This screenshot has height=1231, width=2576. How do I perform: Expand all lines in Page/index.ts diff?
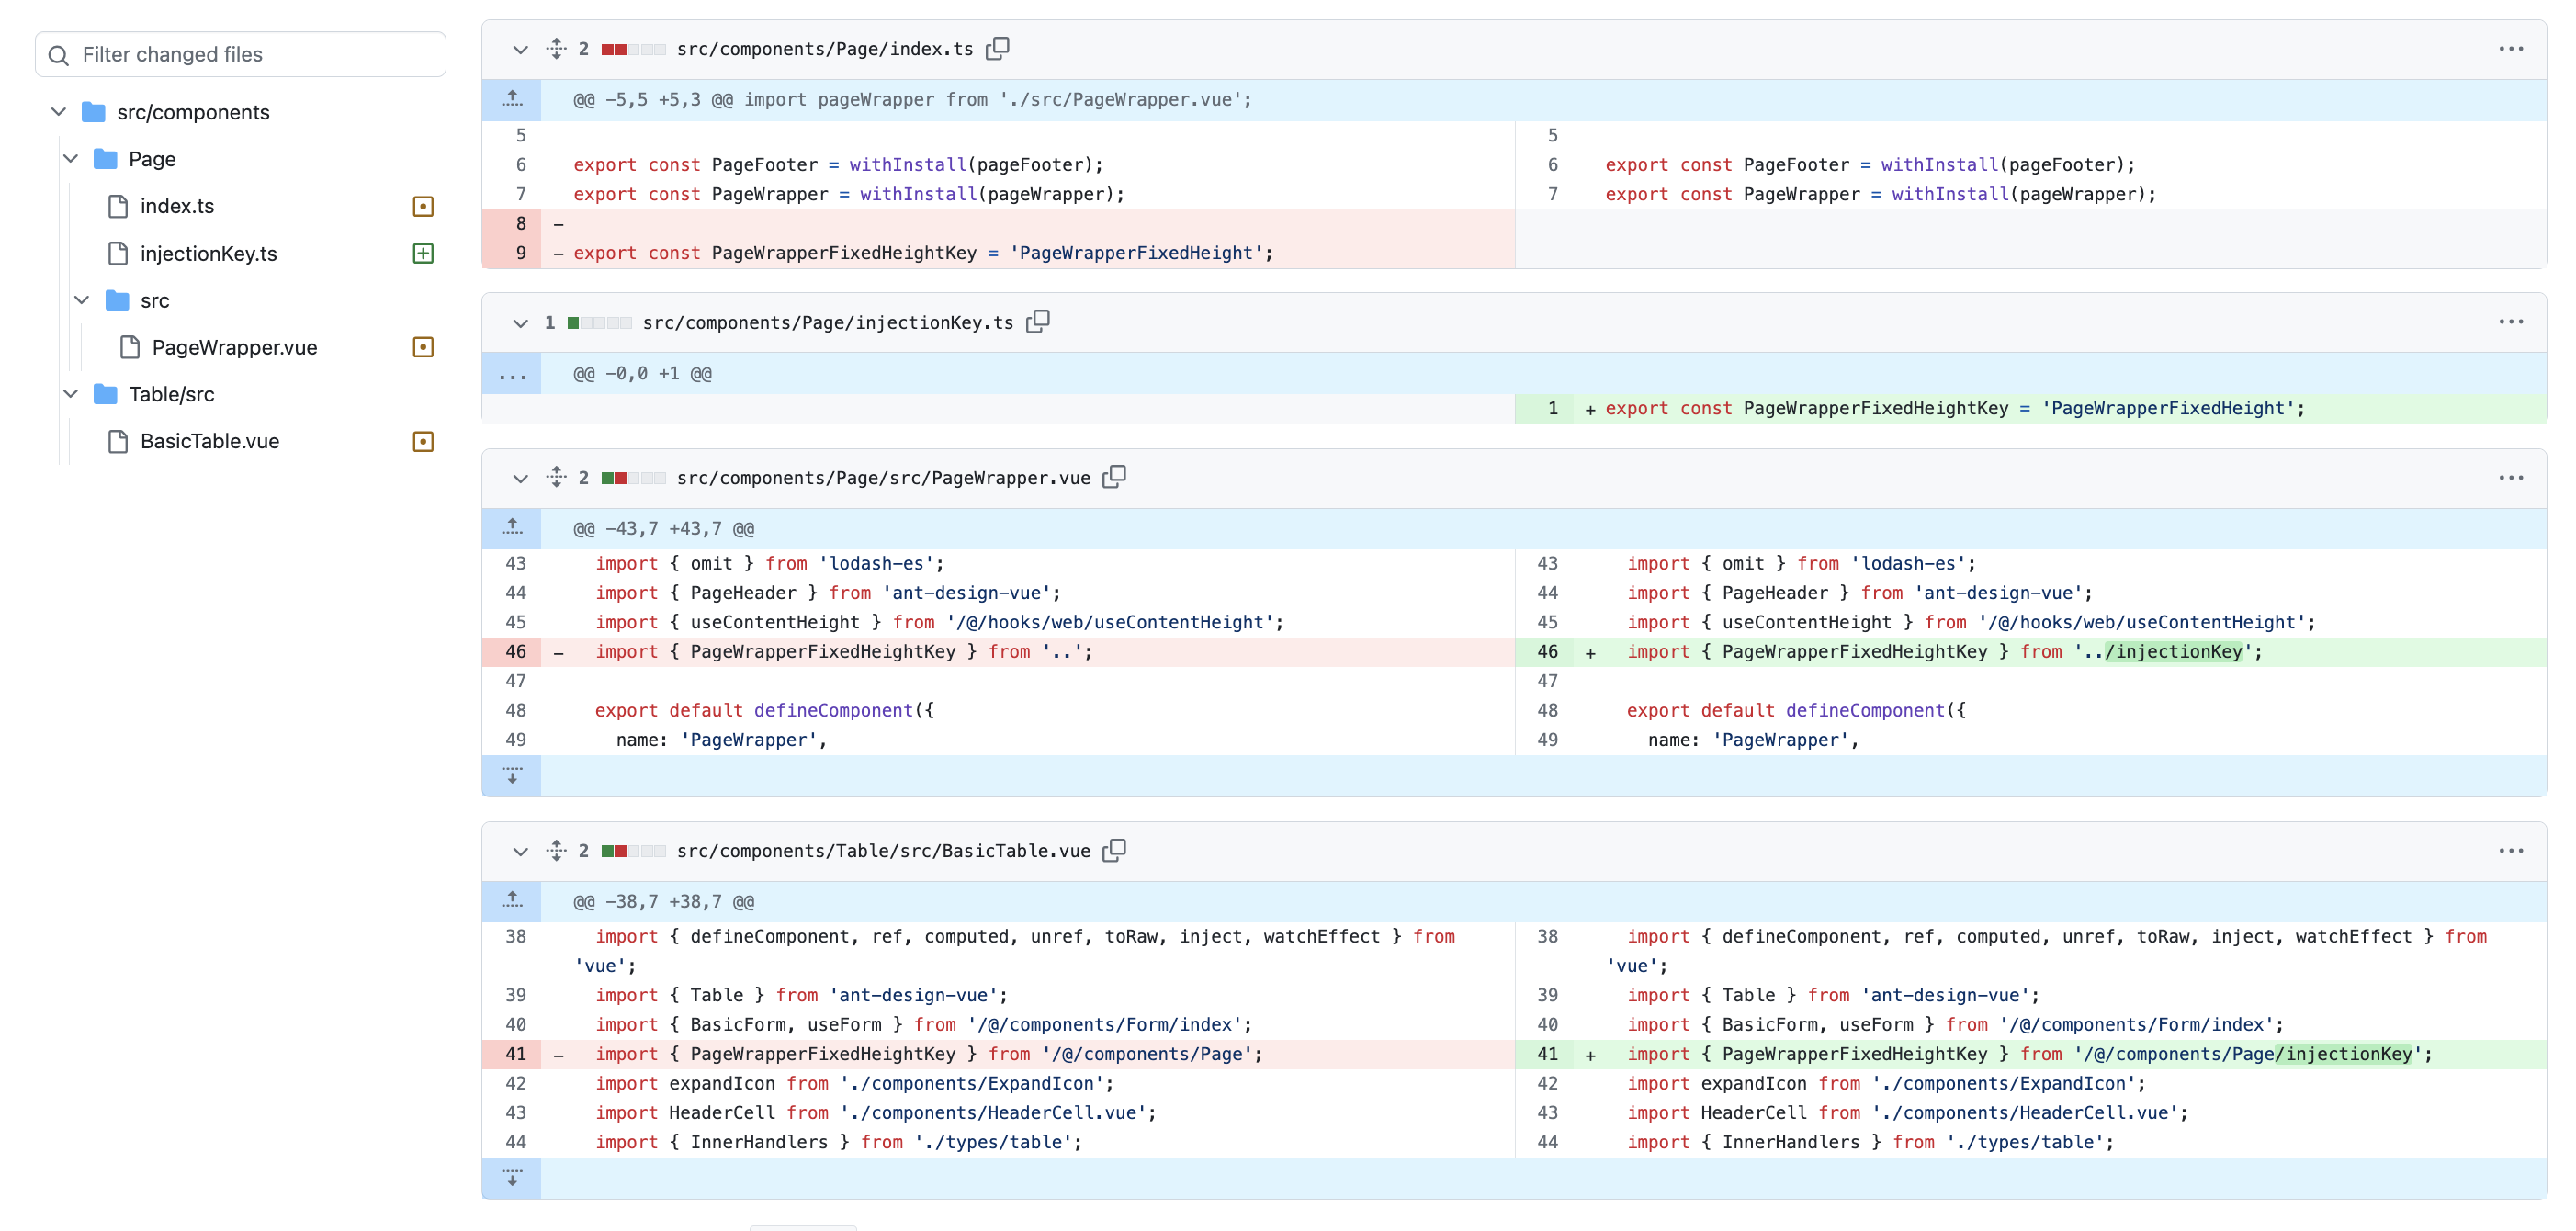click(556, 48)
